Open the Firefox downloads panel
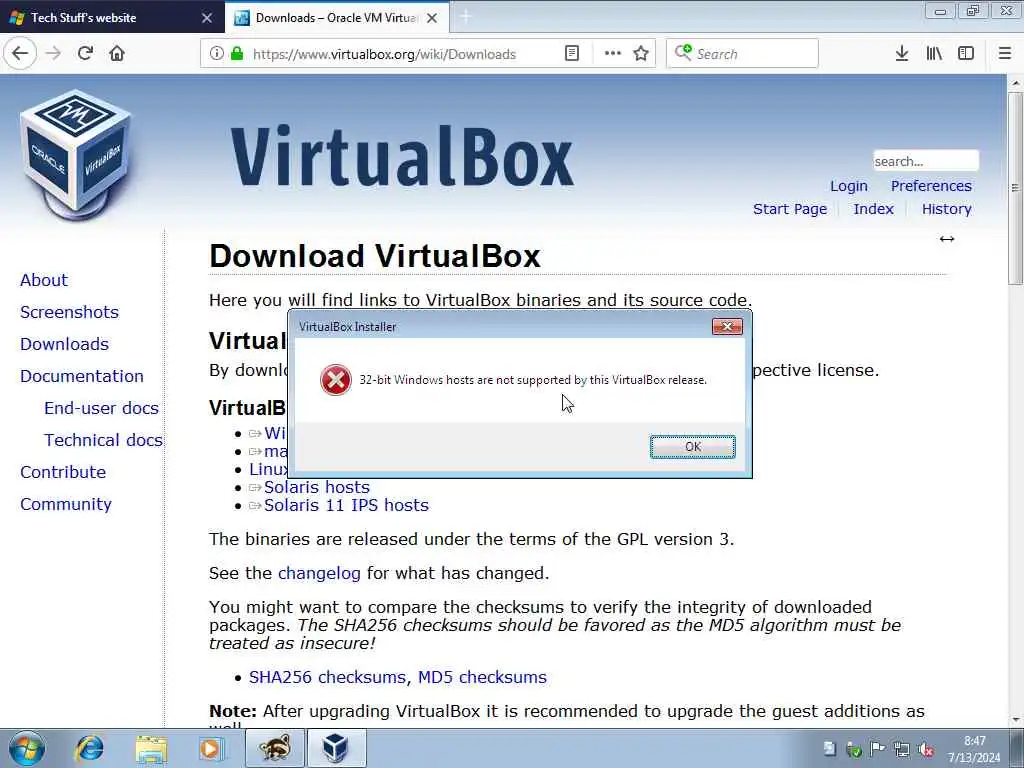 click(x=902, y=54)
